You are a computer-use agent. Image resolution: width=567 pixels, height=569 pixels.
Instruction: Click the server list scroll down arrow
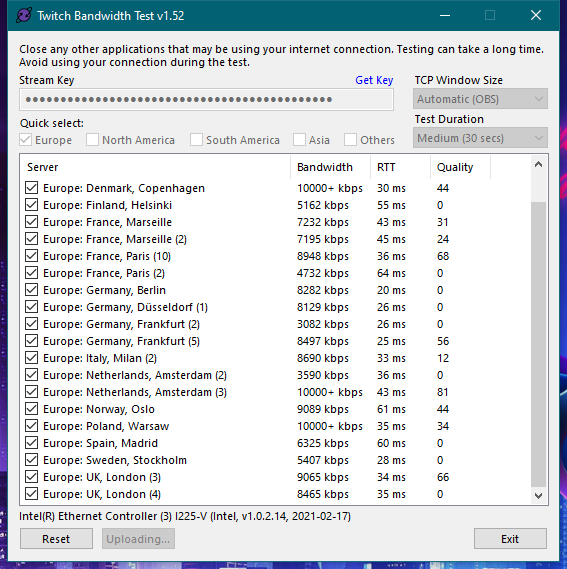pyautogui.click(x=539, y=495)
